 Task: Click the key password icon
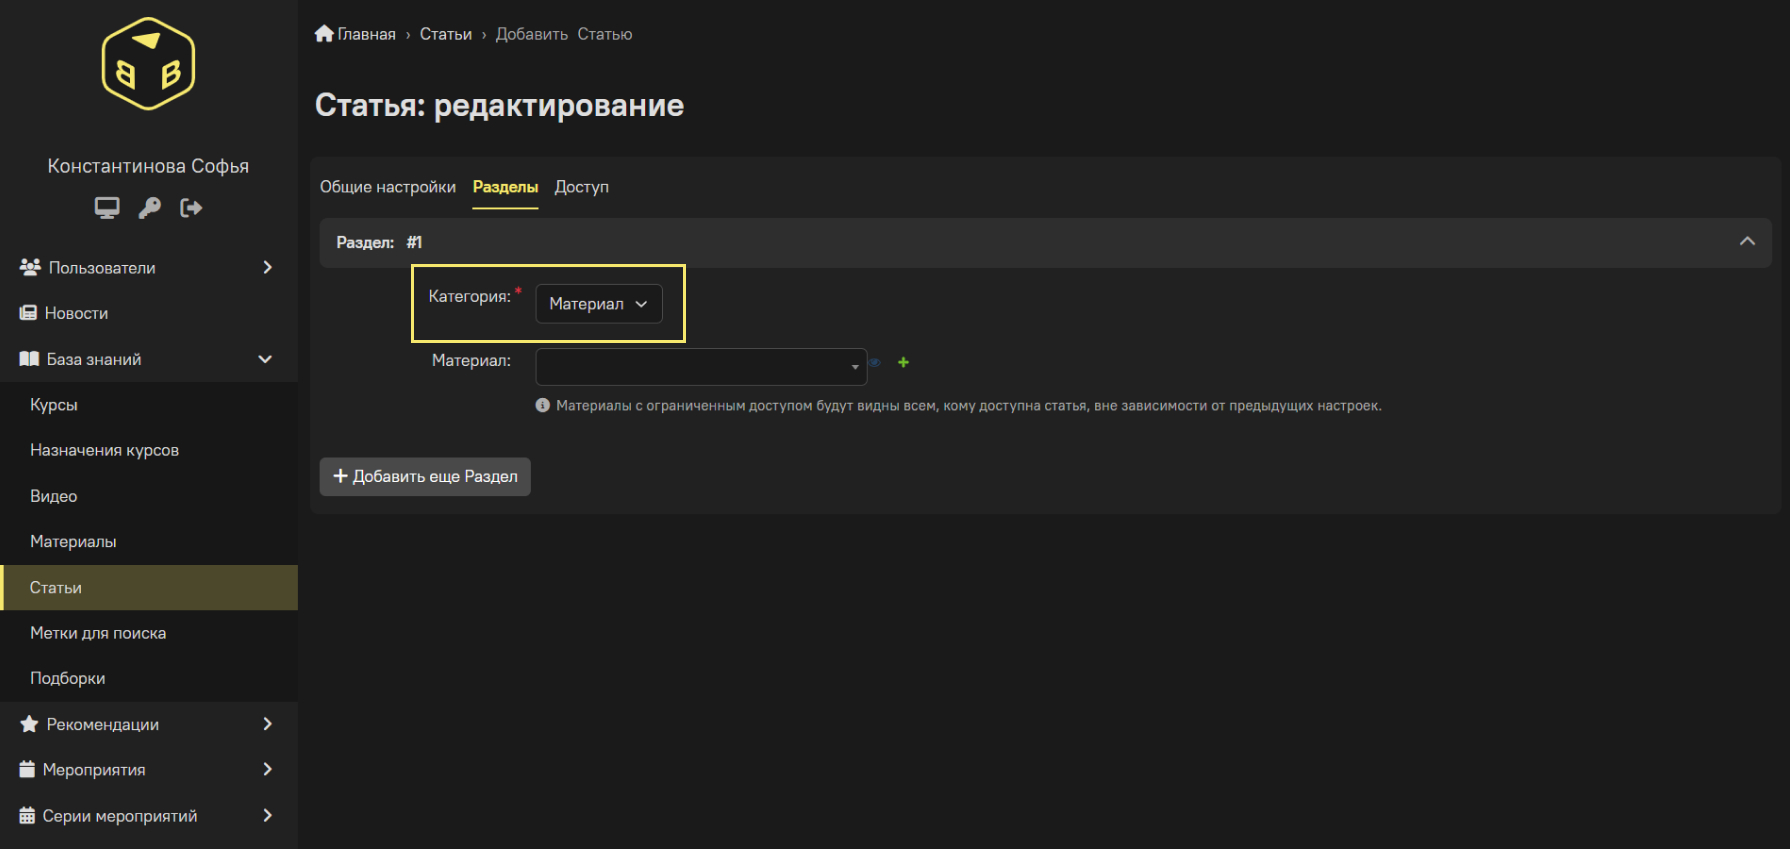click(x=149, y=208)
